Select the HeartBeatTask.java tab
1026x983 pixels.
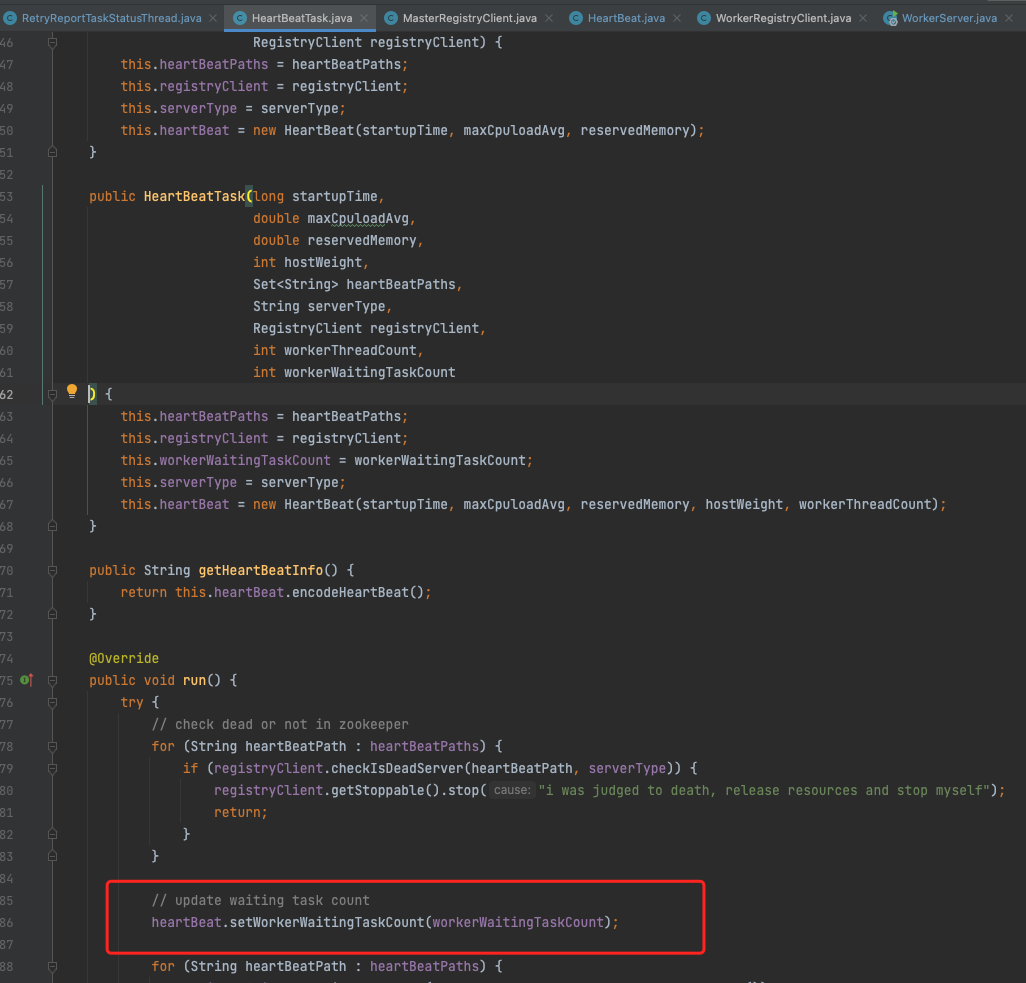302,18
